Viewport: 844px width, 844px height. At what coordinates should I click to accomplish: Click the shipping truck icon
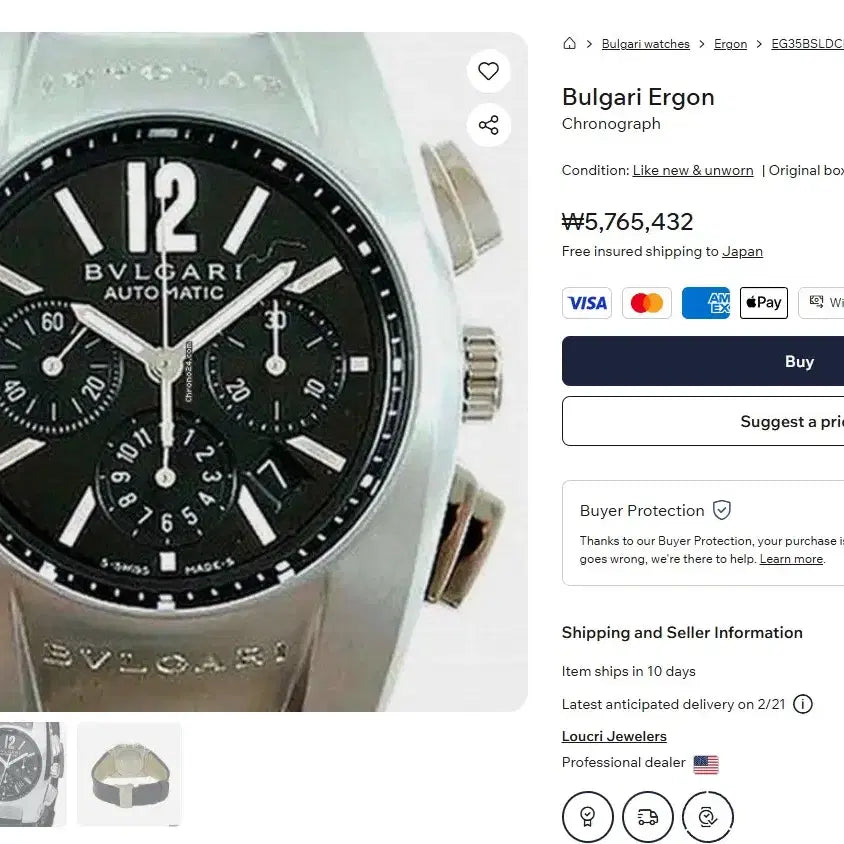[648, 817]
